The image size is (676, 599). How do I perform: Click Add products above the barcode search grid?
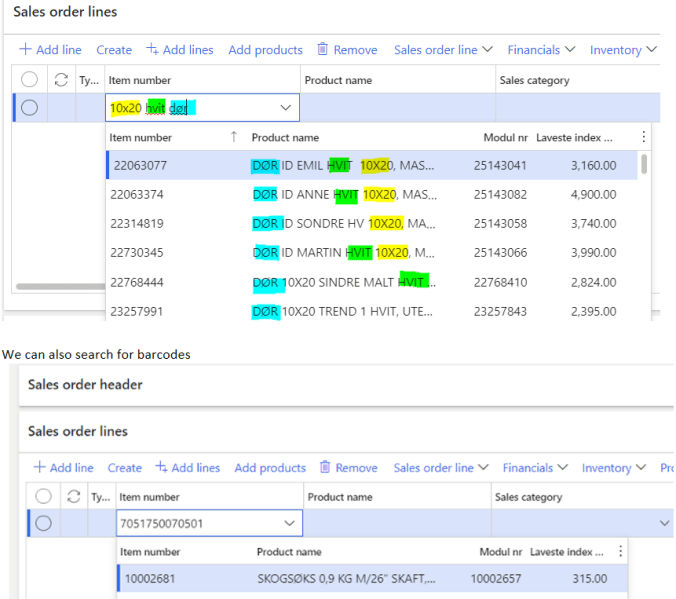point(270,468)
